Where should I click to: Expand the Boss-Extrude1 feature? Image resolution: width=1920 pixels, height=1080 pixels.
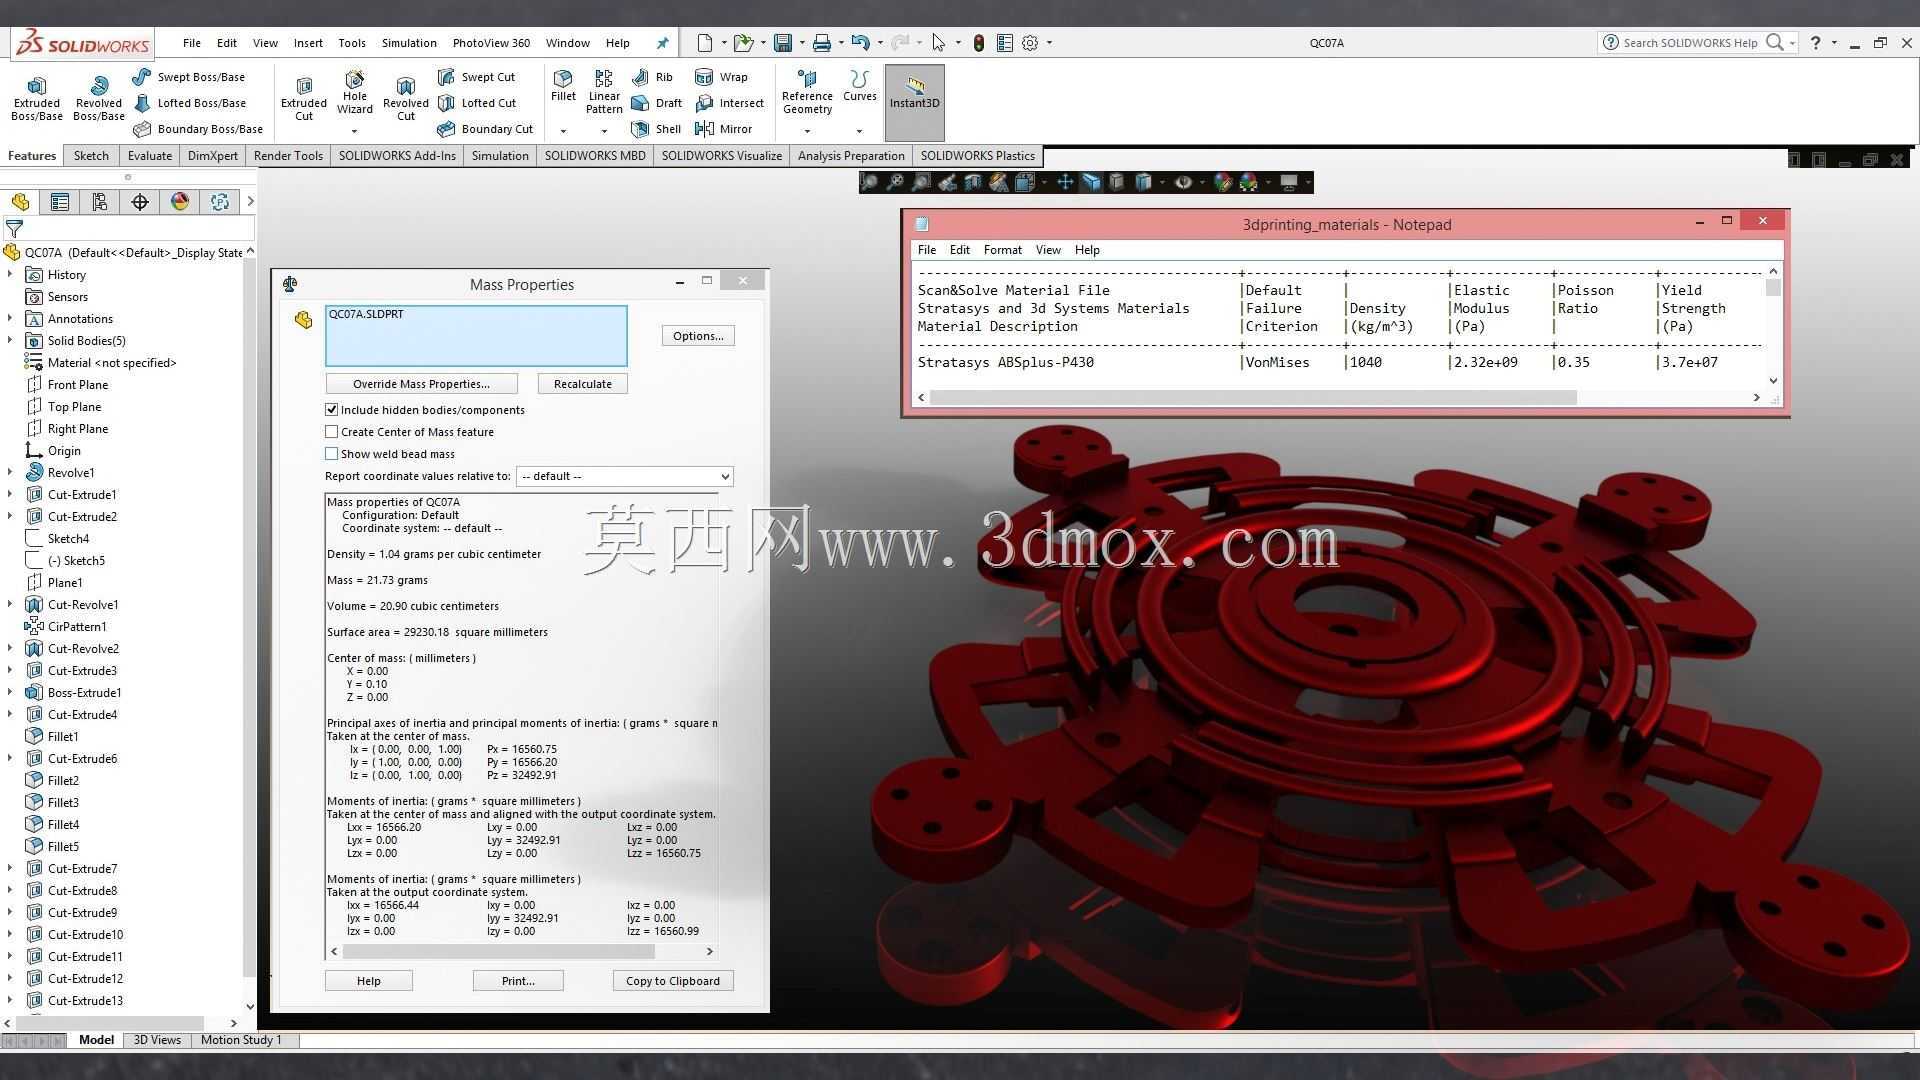(x=10, y=693)
